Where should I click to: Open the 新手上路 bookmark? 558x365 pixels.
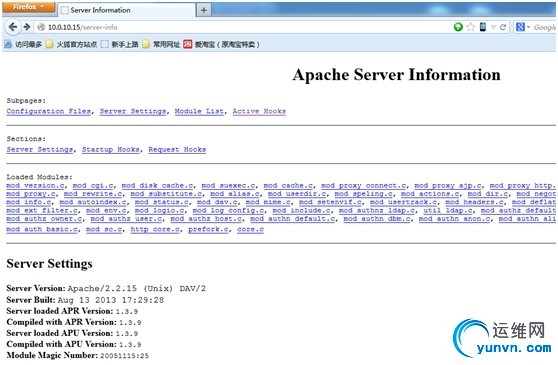click(x=120, y=44)
